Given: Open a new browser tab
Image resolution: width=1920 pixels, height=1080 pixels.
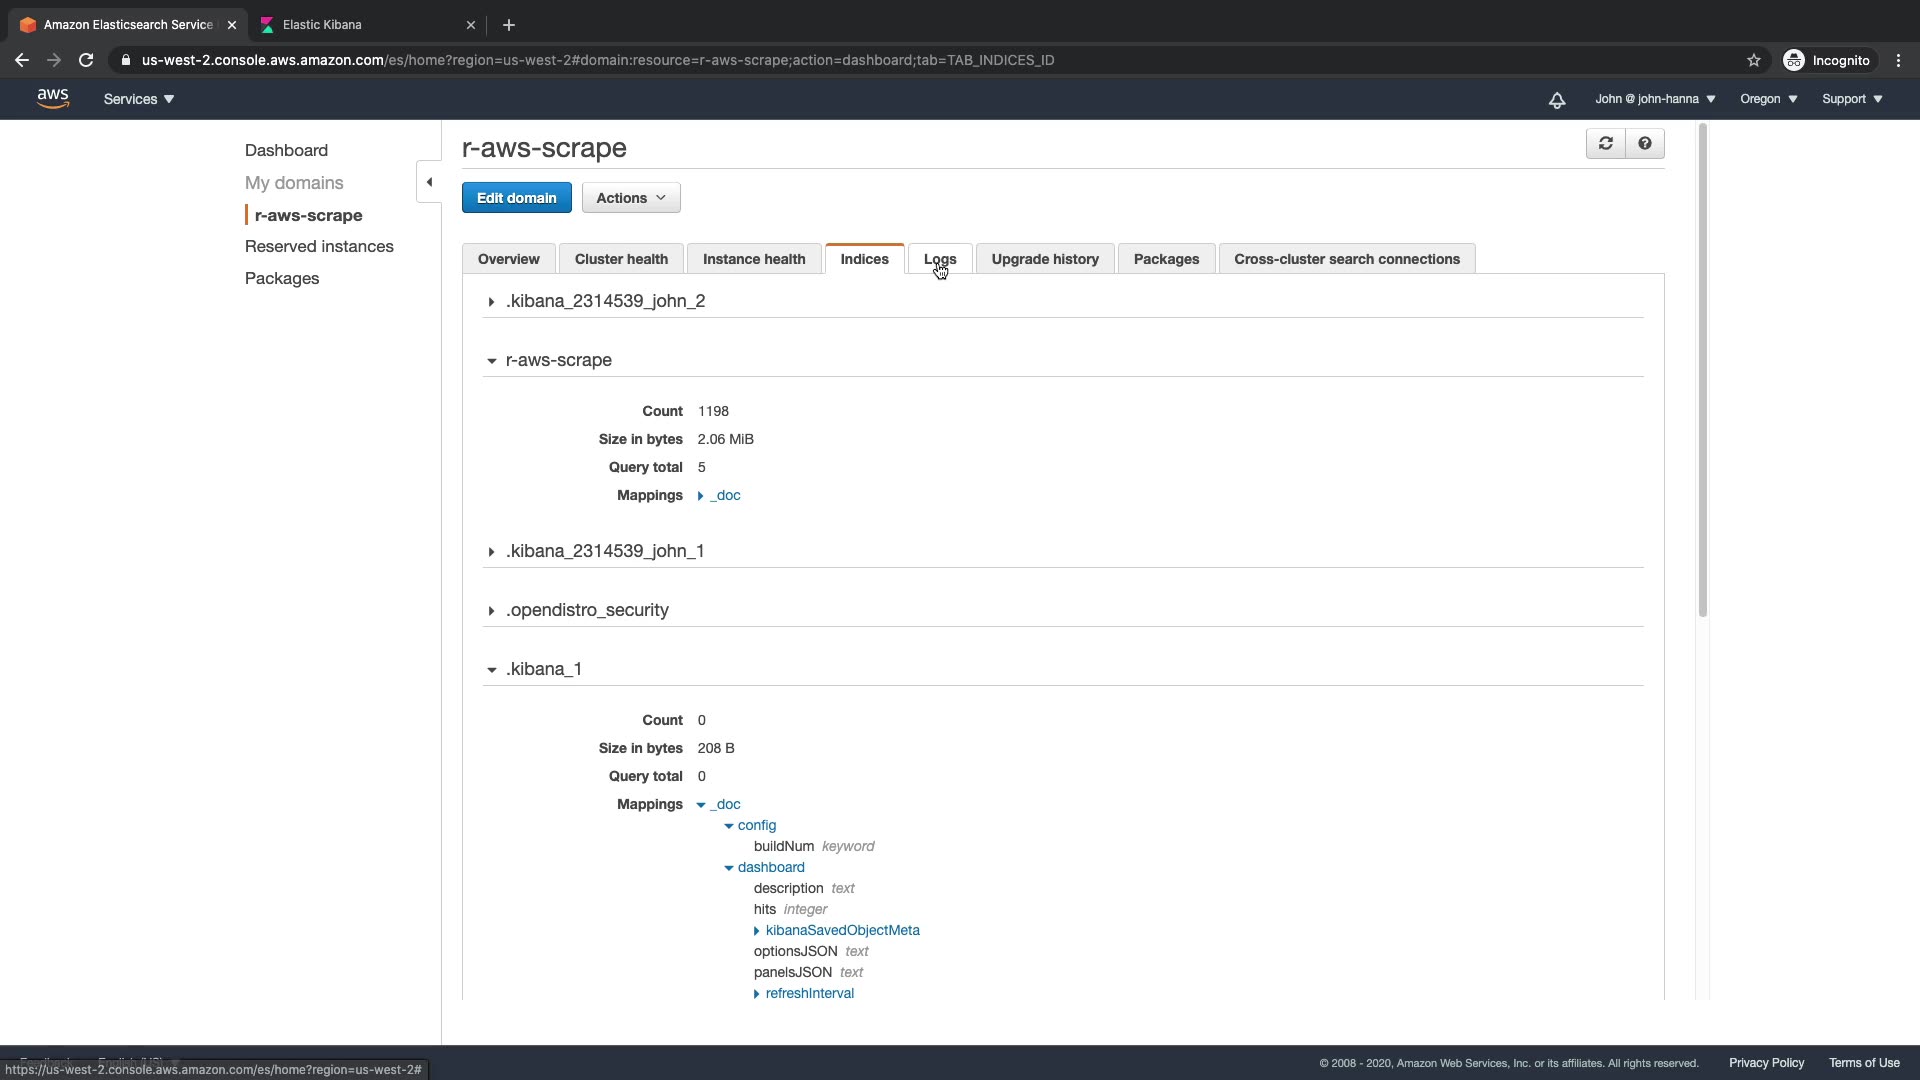Looking at the screenshot, I should tap(509, 25).
